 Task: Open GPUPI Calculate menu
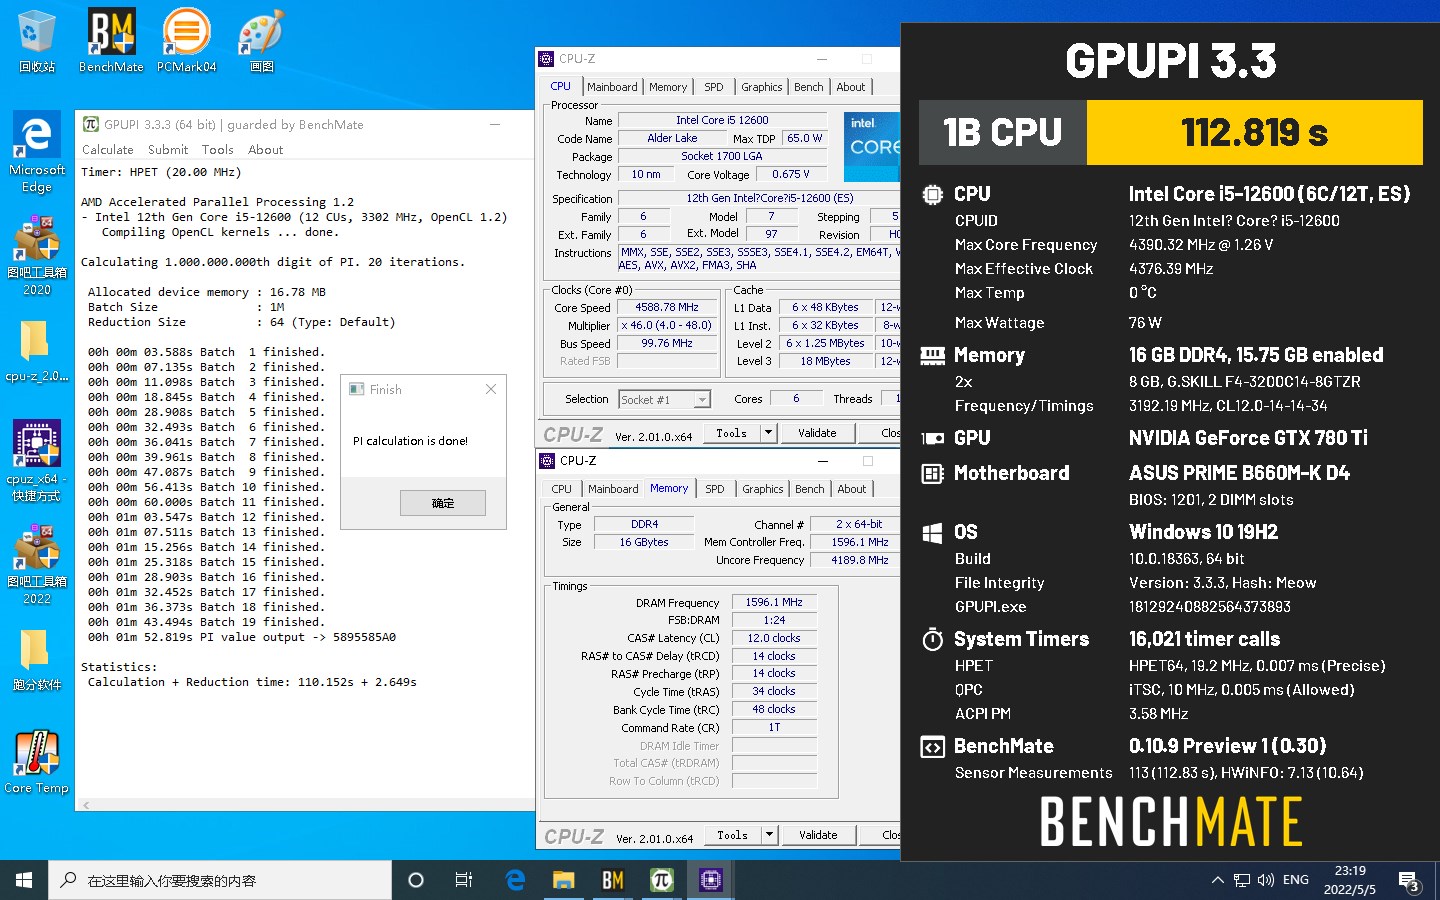coord(108,149)
